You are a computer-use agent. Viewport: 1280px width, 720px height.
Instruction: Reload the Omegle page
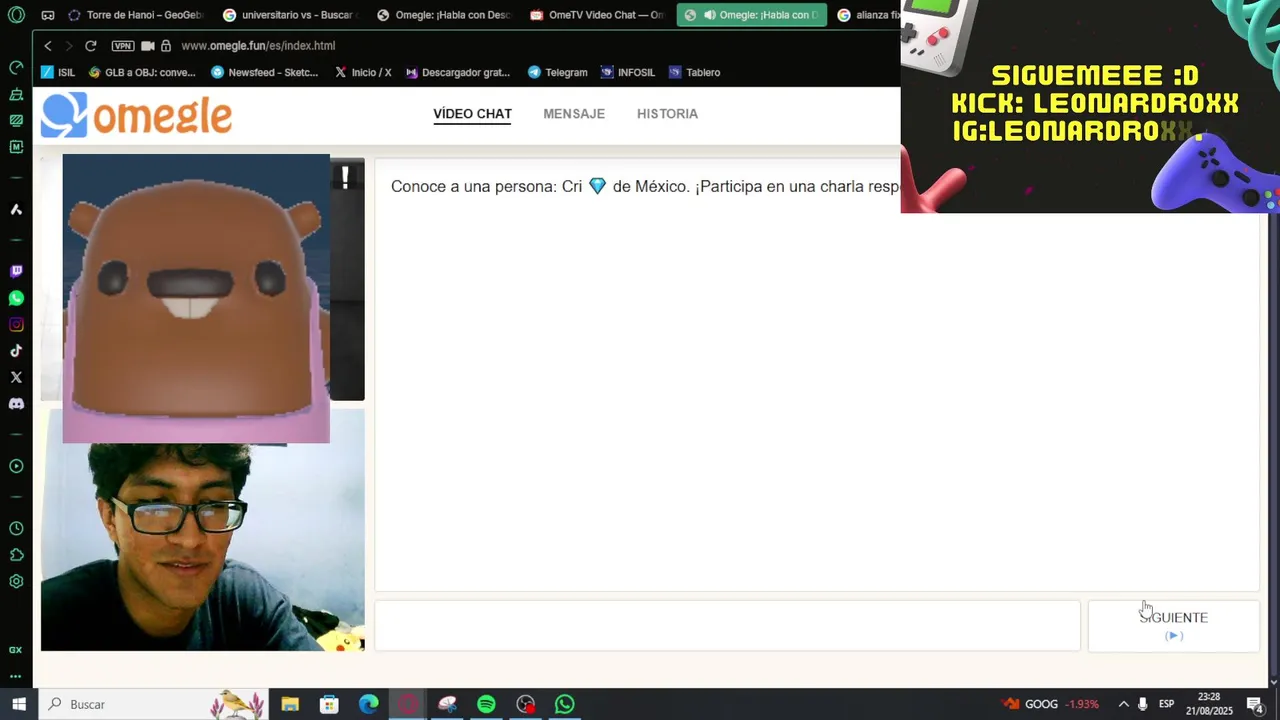[x=90, y=46]
